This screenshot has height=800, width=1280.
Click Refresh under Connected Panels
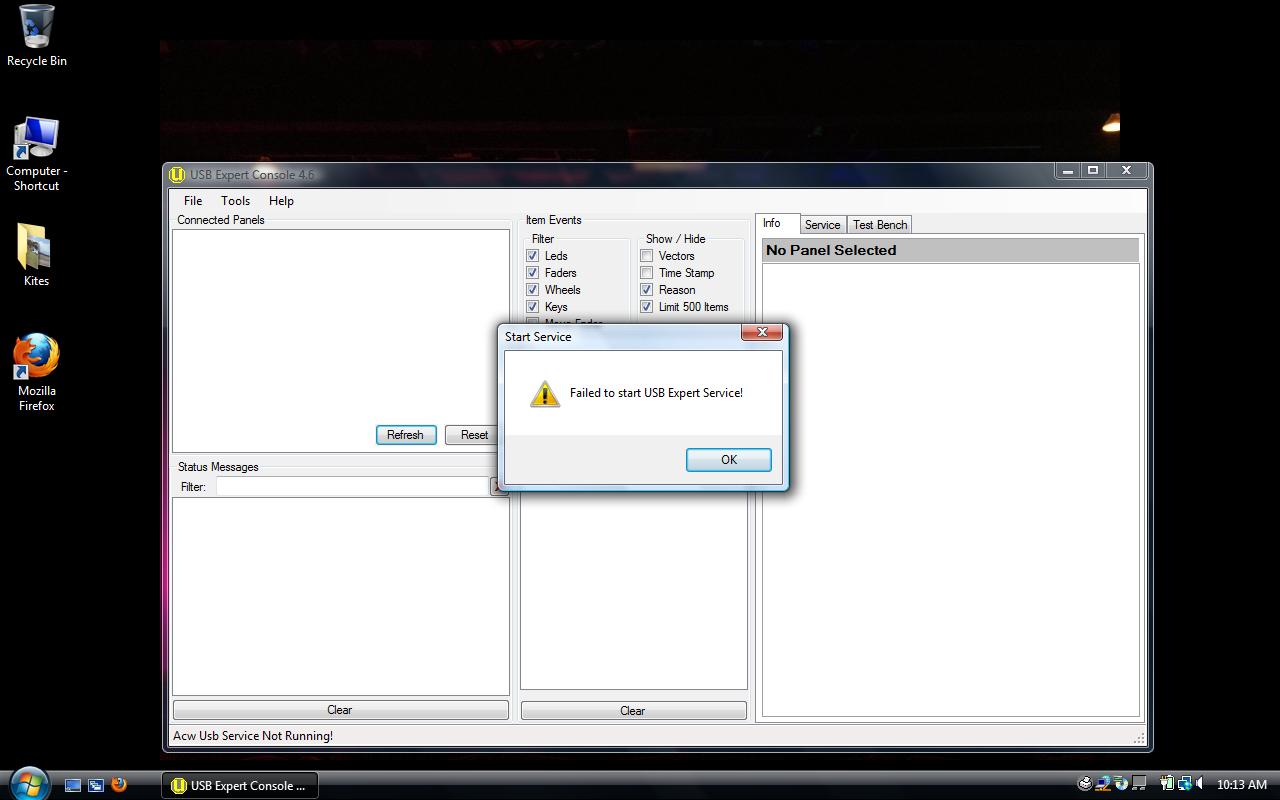[406, 435]
